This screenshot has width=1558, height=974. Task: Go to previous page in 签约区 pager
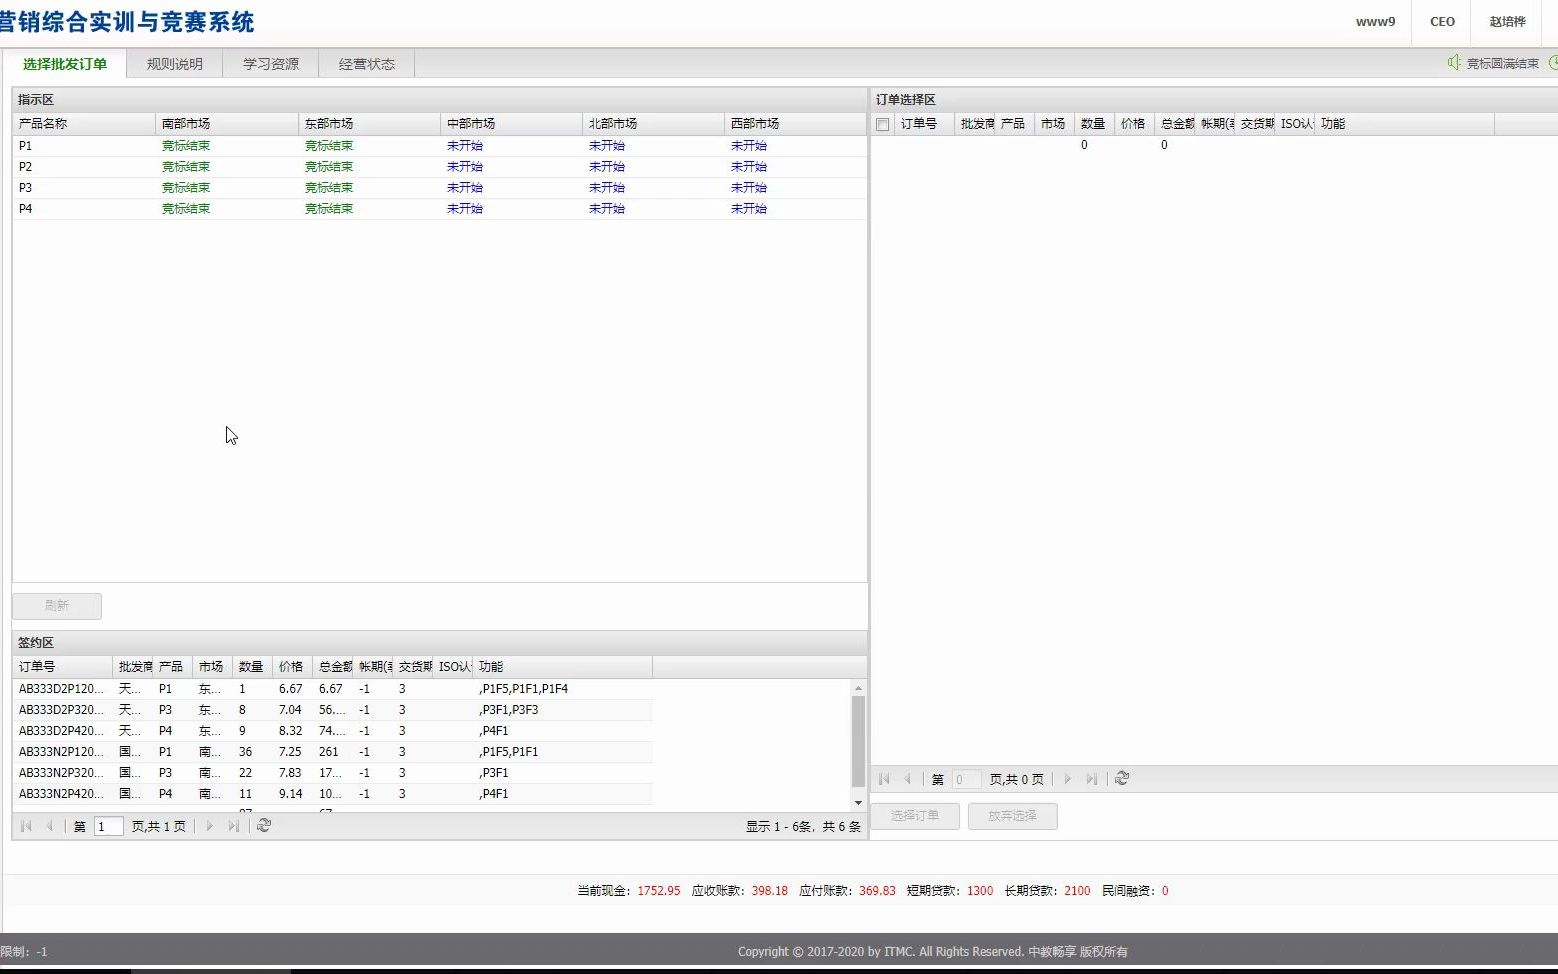point(49,826)
